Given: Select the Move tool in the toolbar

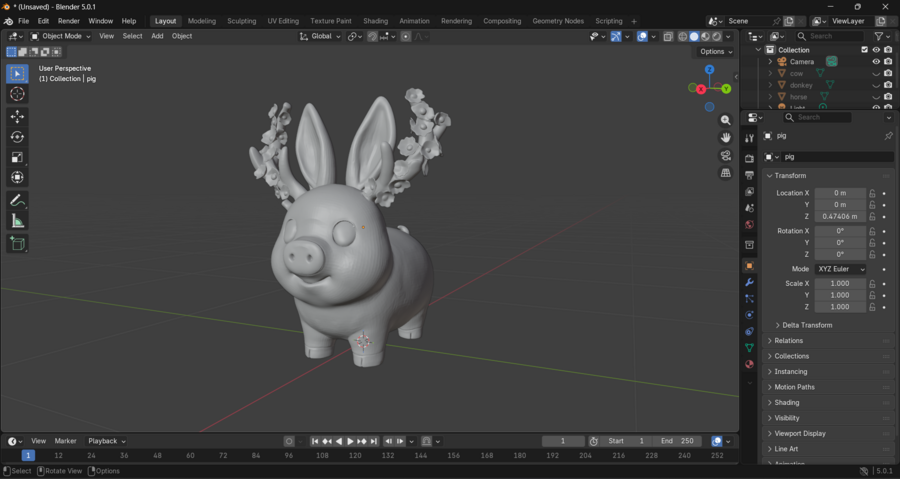Looking at the screenshot, I should 17,117.
